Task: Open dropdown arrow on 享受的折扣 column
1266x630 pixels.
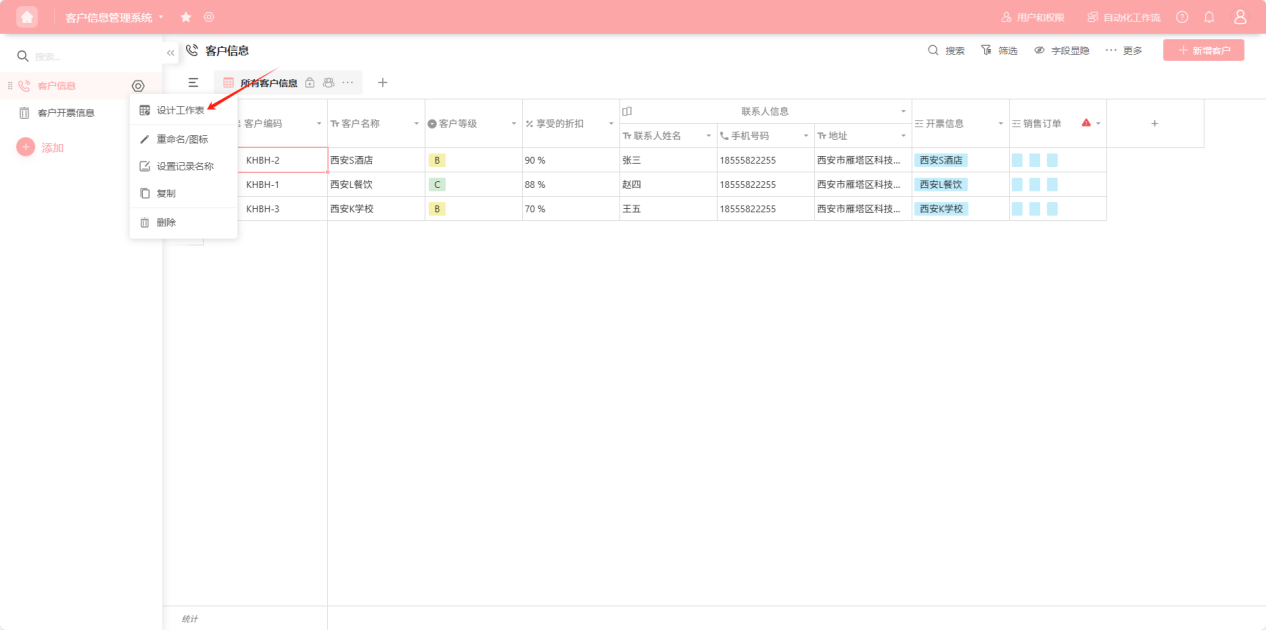Action: (x=611, y=124)
